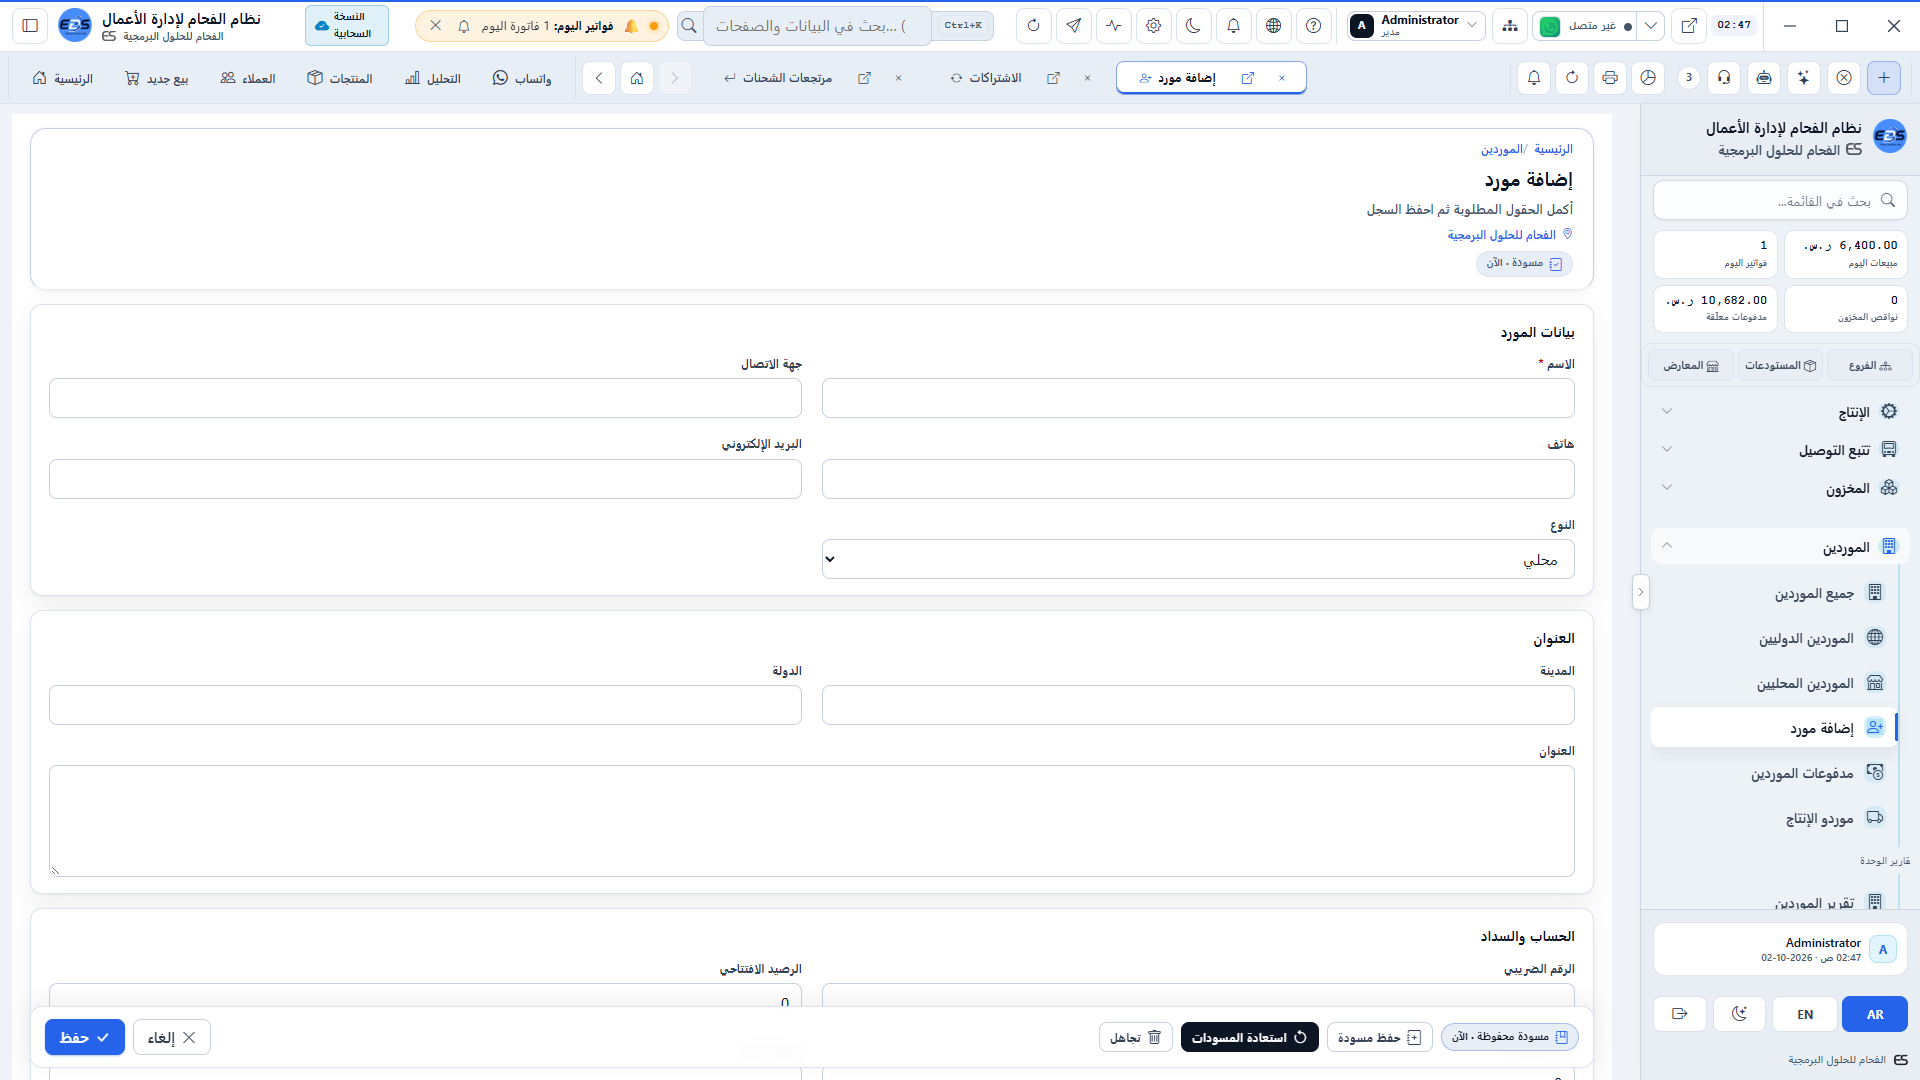1920x1080 pixels.
Task: Toggle dark mode moon icon
Action: pyautogui.click(x=1193, y=26)
